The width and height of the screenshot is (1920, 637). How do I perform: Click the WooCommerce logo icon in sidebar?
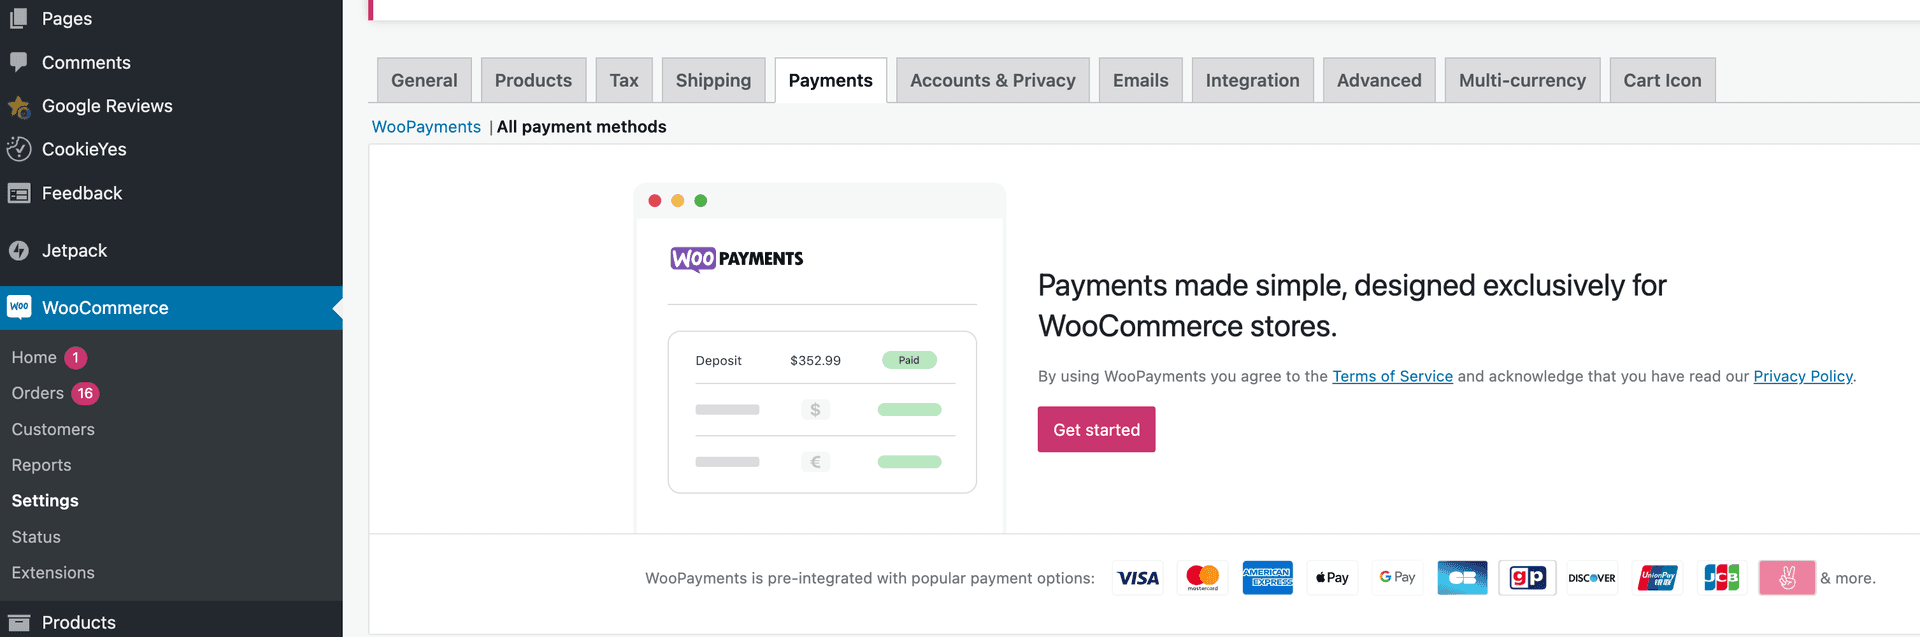pos(19,307)
